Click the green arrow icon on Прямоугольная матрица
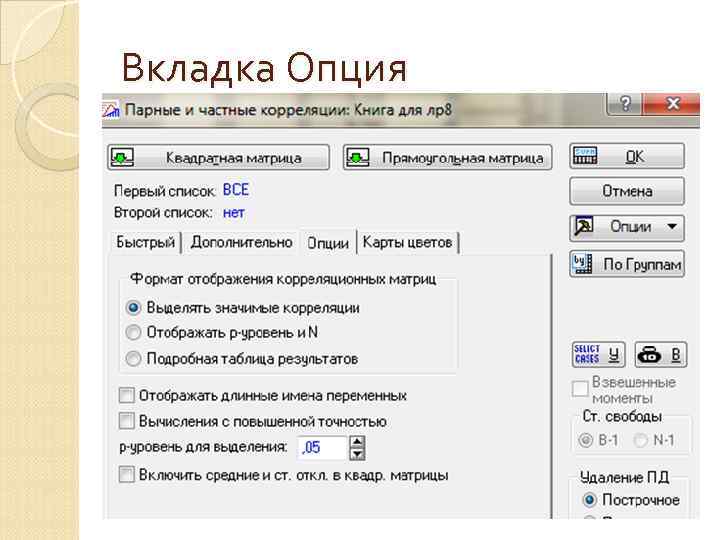 (x=358, y=158)
